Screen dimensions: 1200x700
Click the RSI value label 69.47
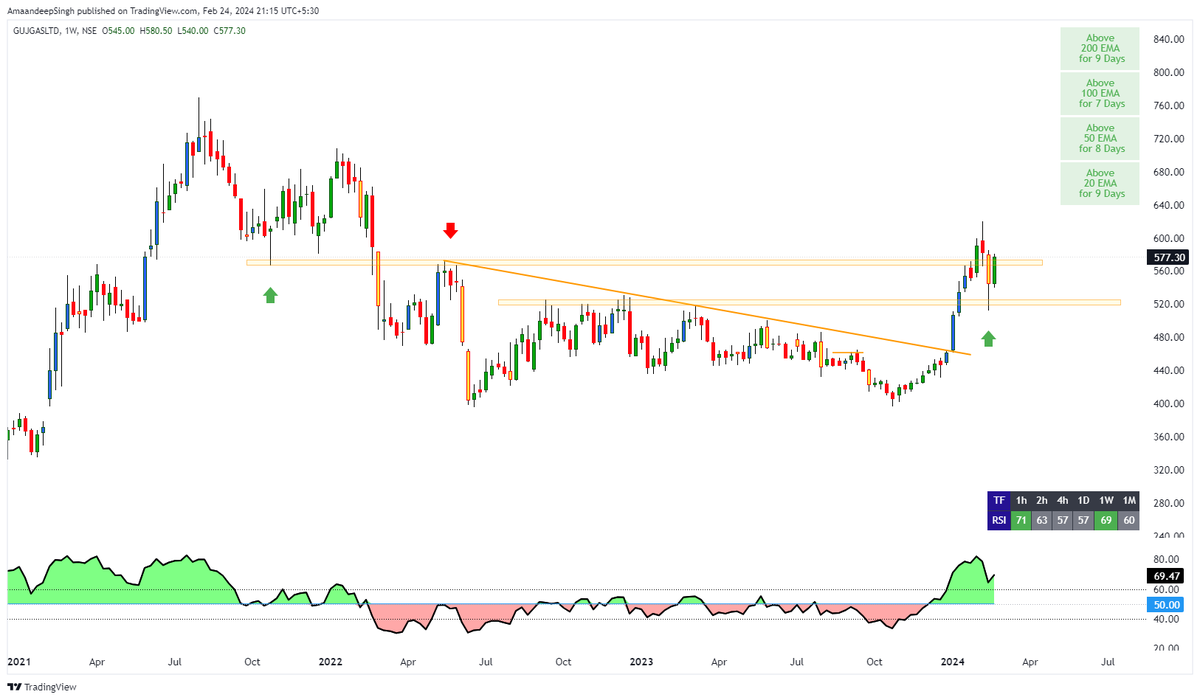click(1167, 576)
